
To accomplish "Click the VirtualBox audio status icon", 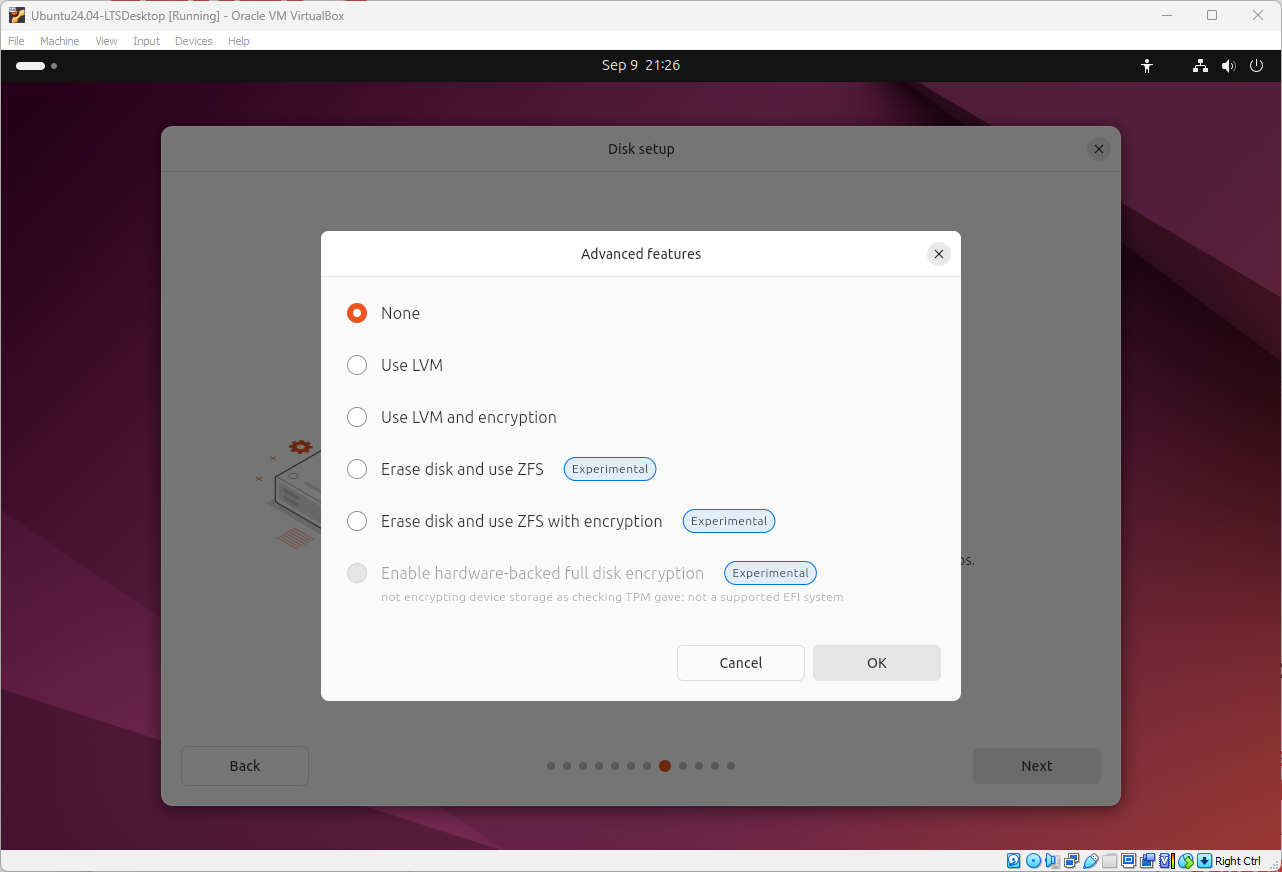I will point(1052,861).
